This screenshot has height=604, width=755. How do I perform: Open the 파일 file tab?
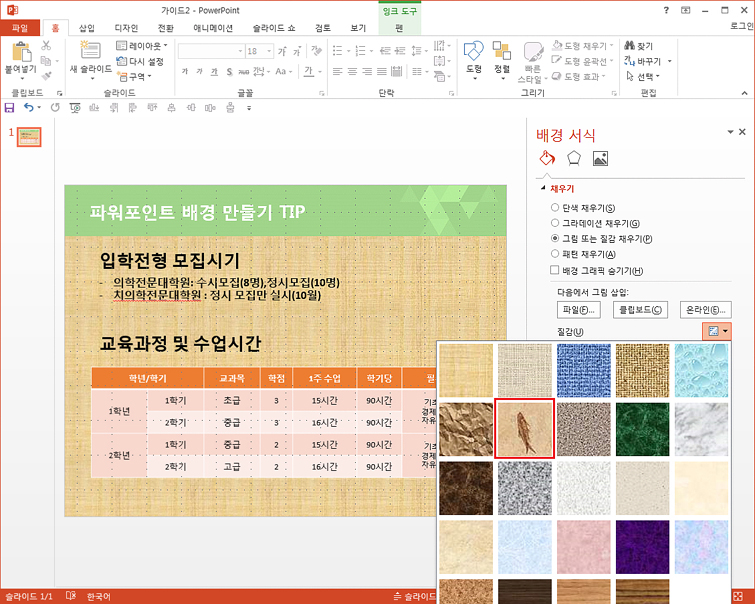pyautogui.click(x=20, y=28)
